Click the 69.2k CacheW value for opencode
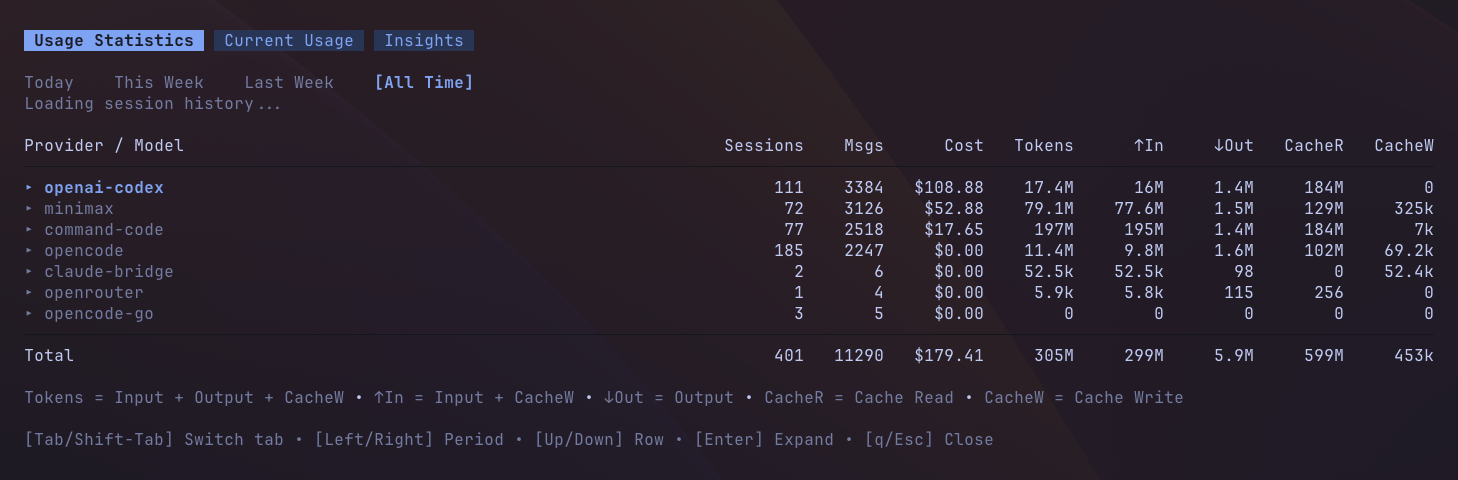 click(x=1409, y=251)
